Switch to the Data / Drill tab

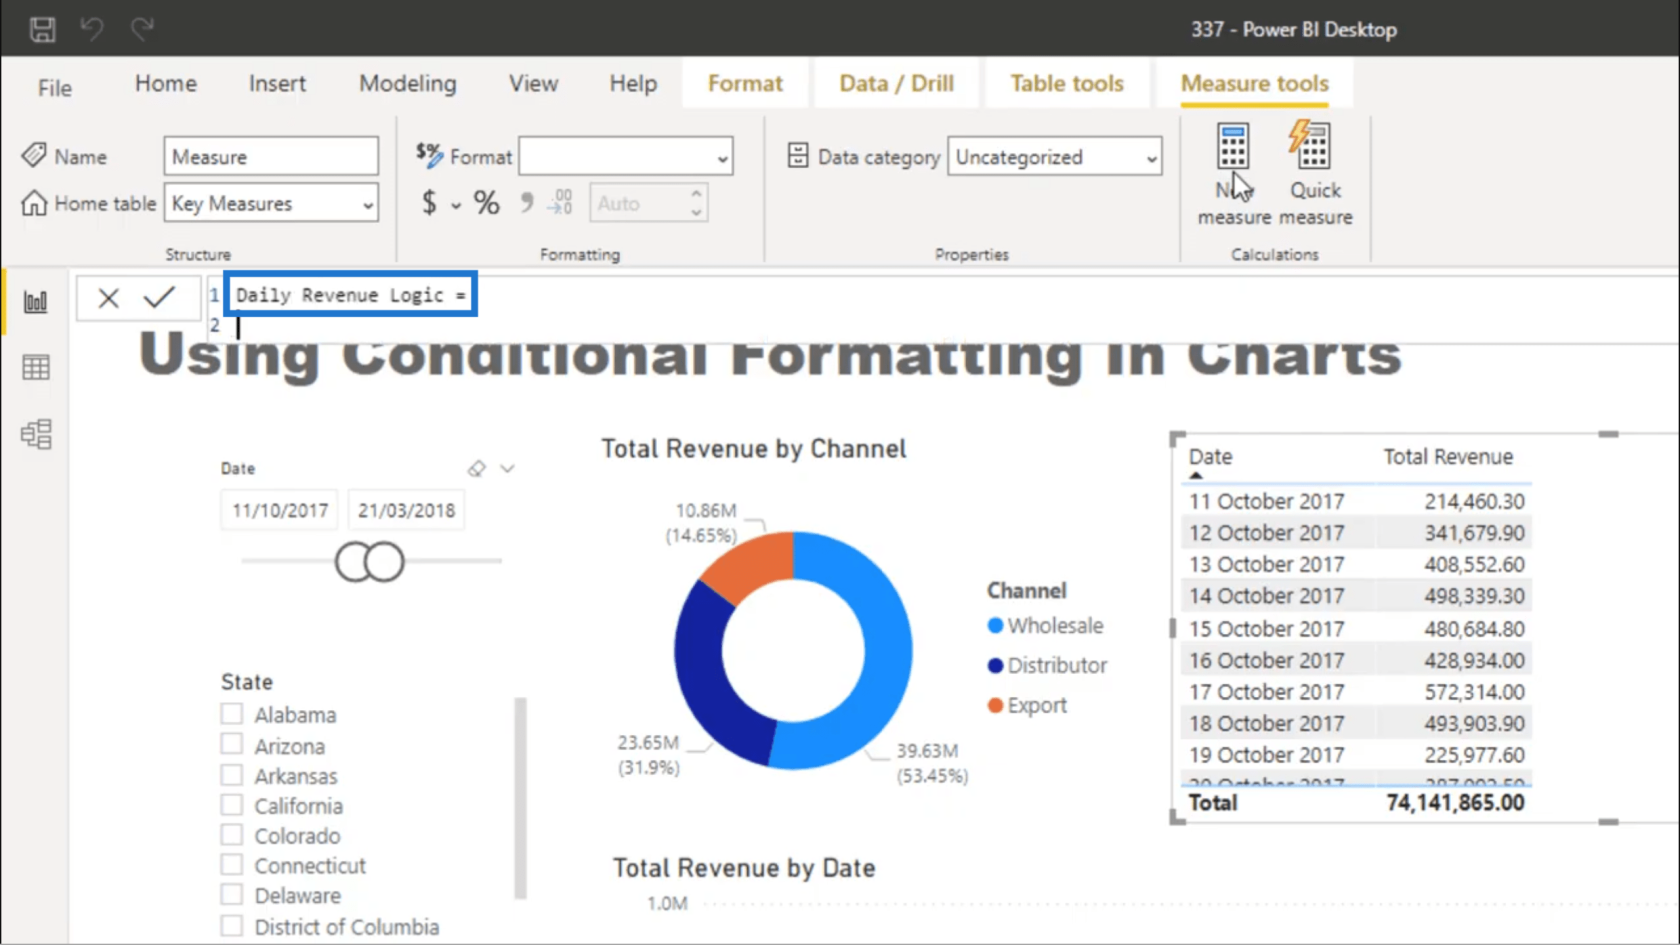(896, 84)
